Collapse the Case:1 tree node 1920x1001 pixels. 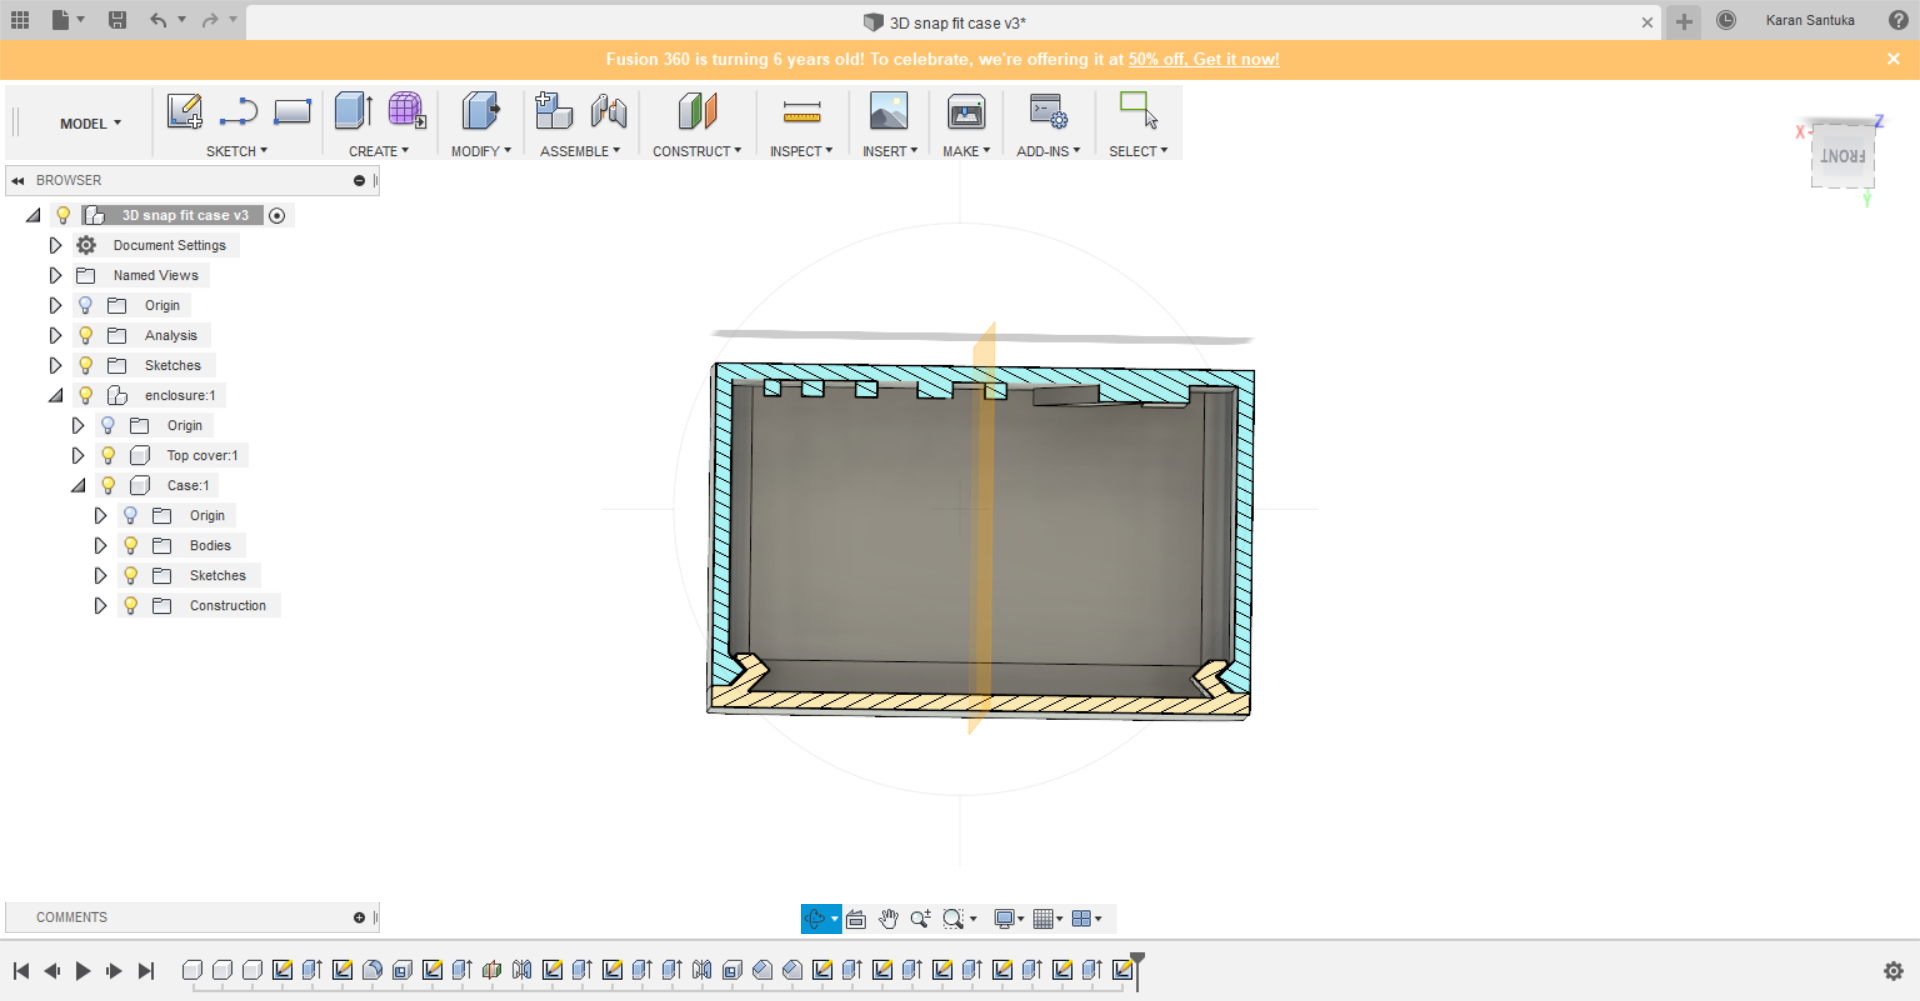pos(78,485)
